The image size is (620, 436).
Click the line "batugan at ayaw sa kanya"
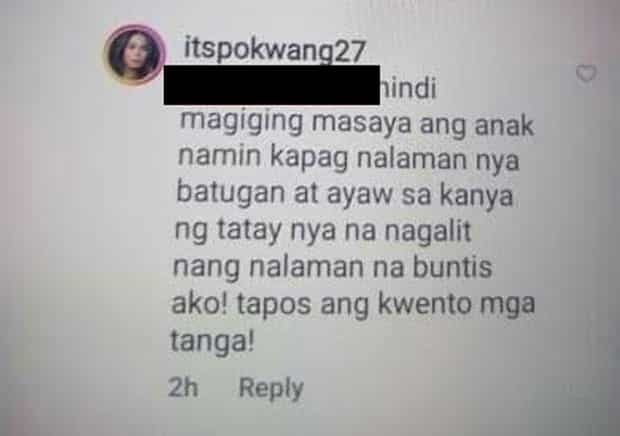coord(344,195)
